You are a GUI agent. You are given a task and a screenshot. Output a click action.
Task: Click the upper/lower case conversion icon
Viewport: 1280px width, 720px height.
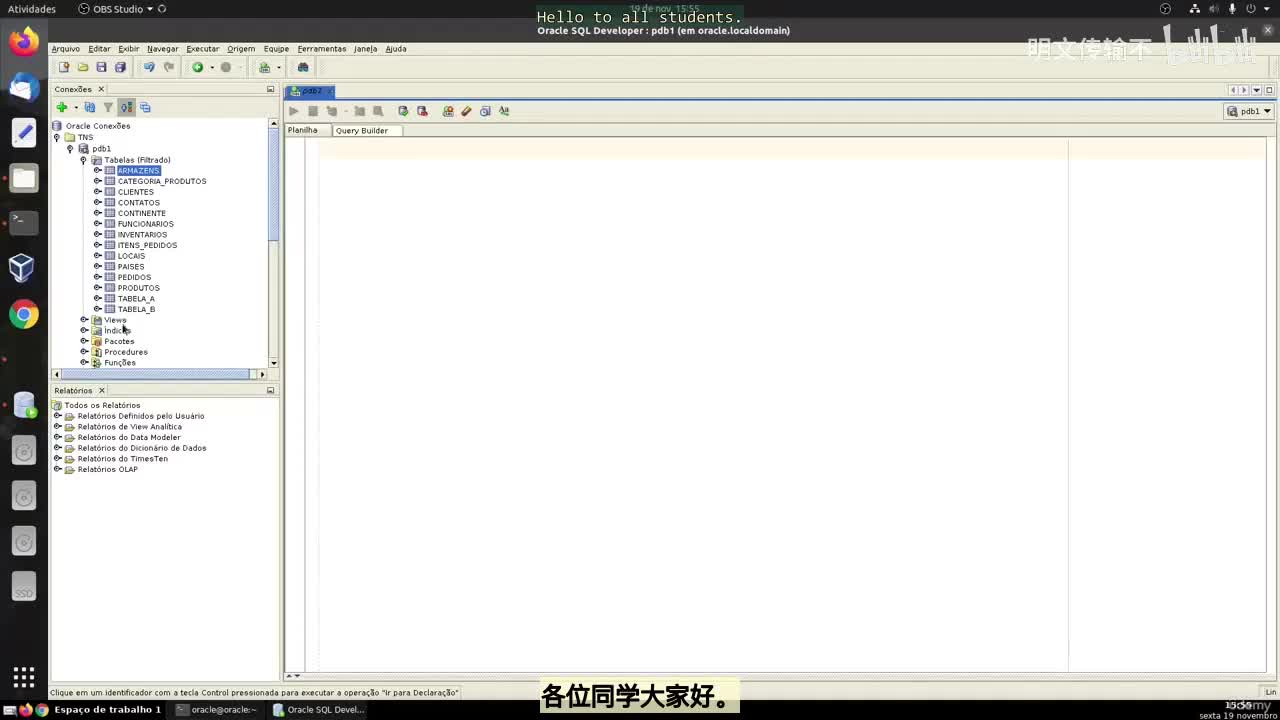tap(504, 111)
